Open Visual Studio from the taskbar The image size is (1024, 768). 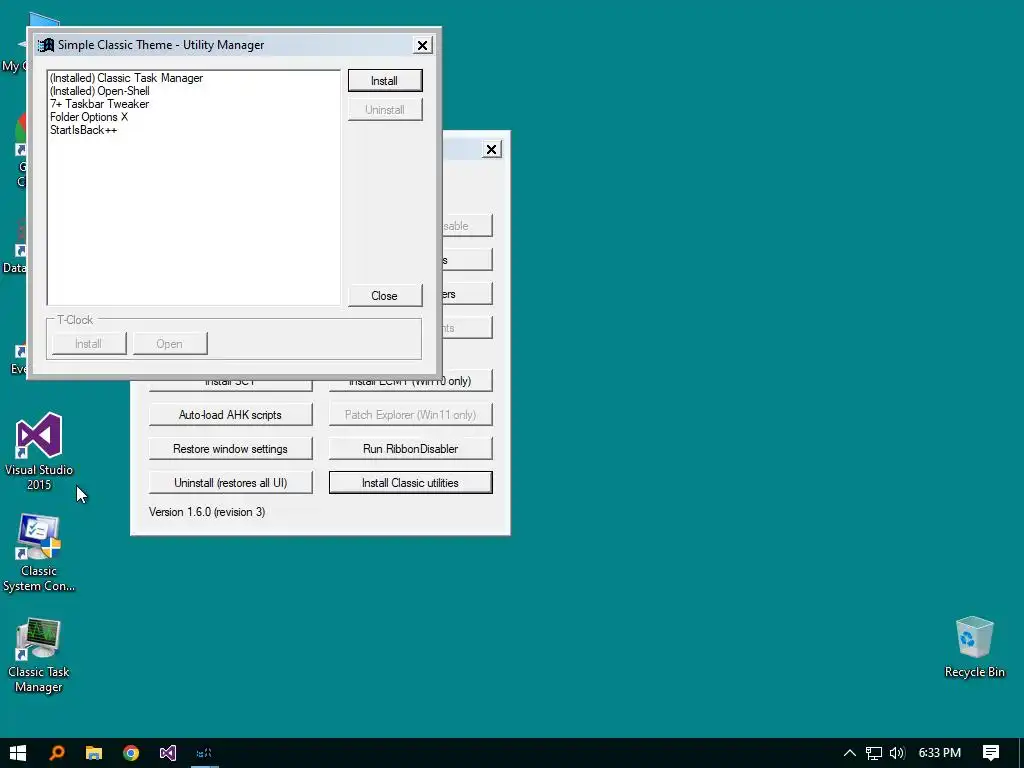coord(168,753)
